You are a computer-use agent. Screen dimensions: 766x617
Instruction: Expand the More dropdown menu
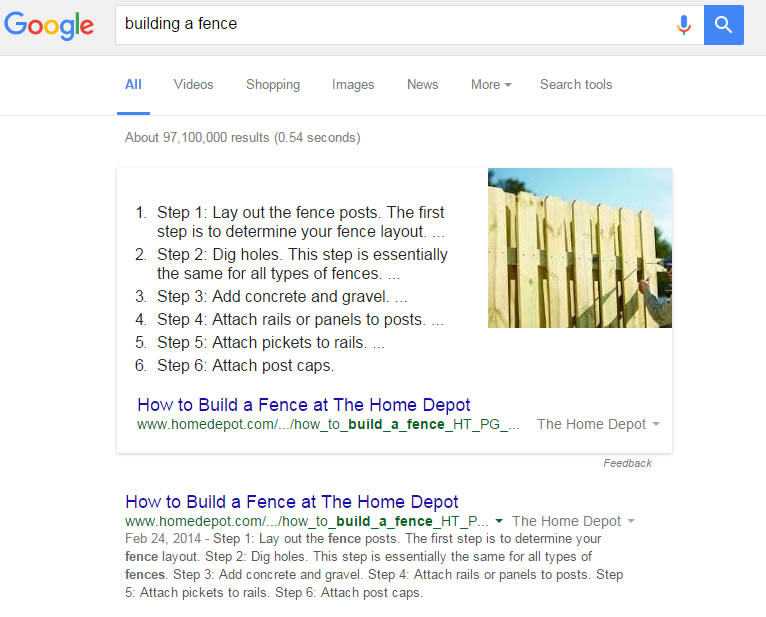coord(490,85)
